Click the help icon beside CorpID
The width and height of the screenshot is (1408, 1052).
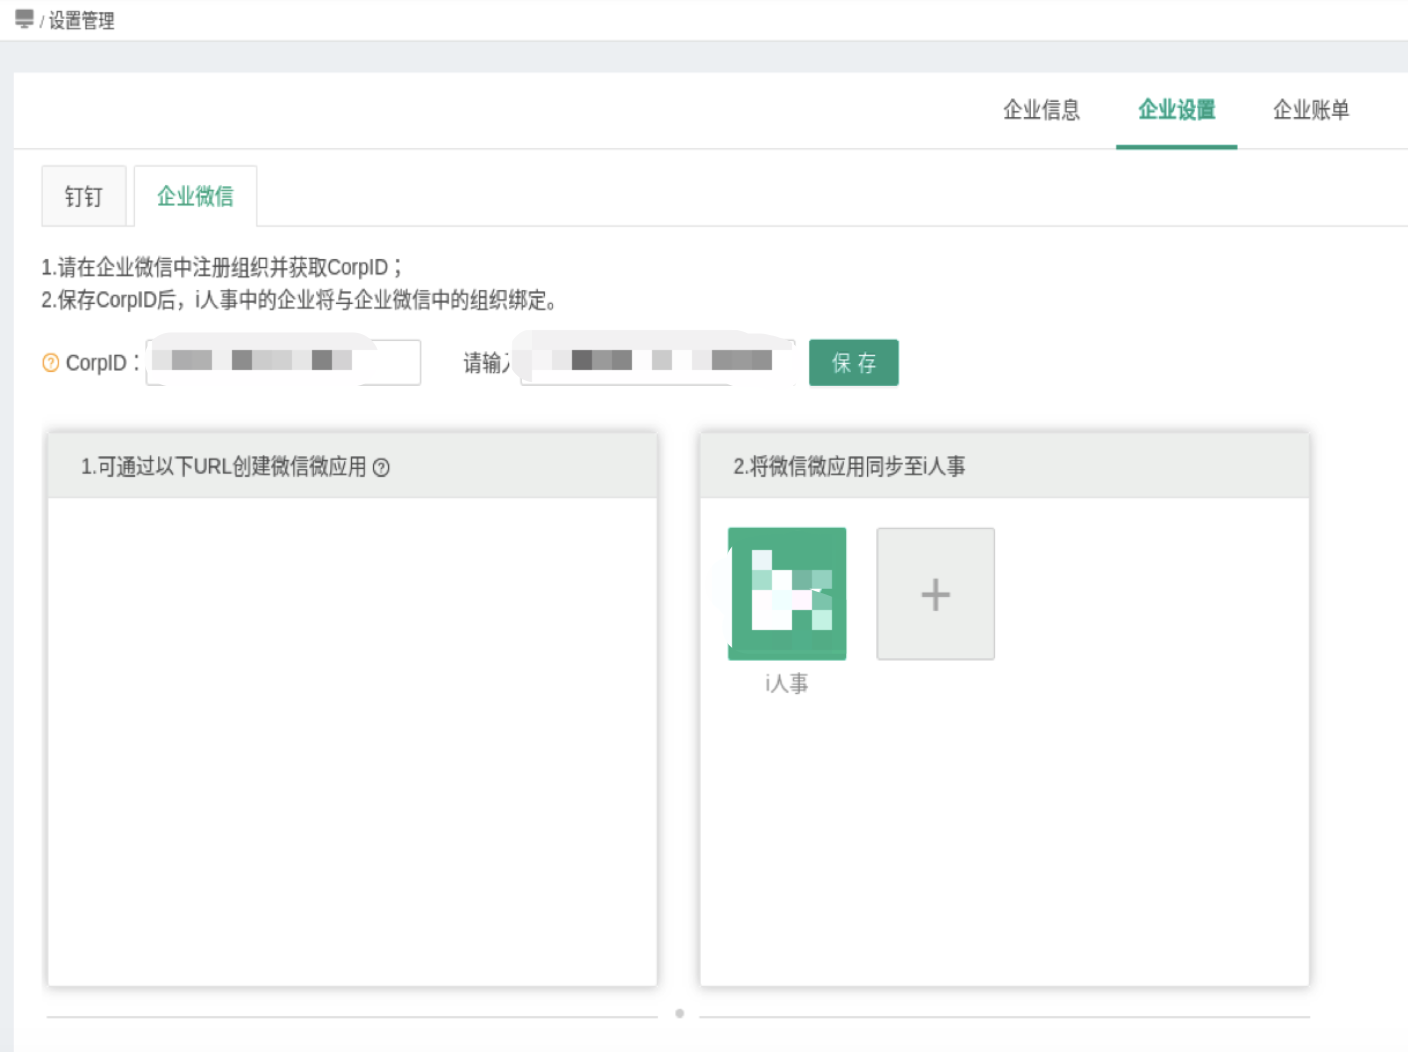(x=51, y=363)
